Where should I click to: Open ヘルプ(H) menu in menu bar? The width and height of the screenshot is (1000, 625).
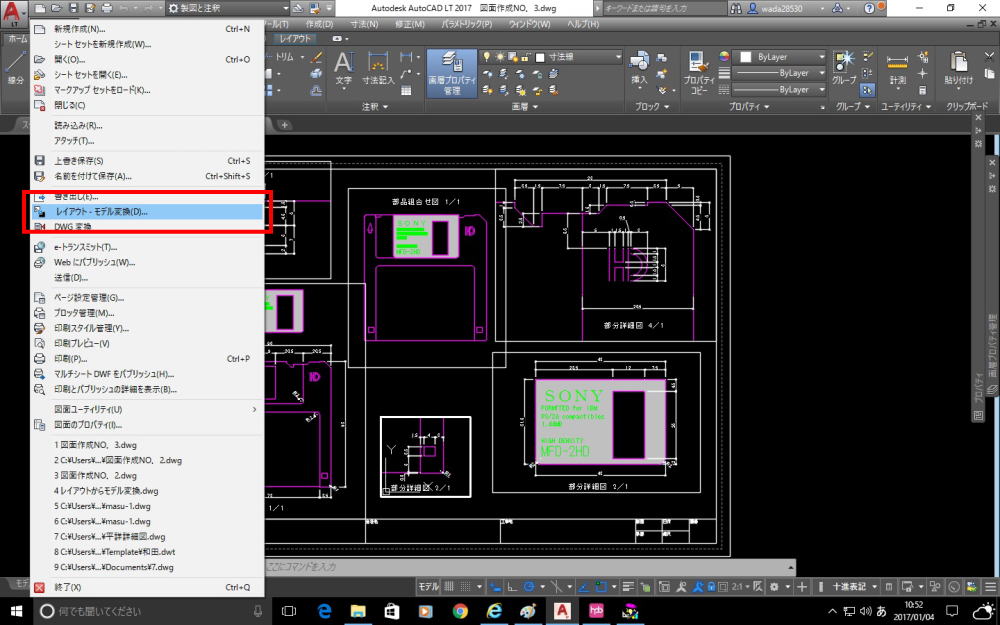[x=582, y=24]
